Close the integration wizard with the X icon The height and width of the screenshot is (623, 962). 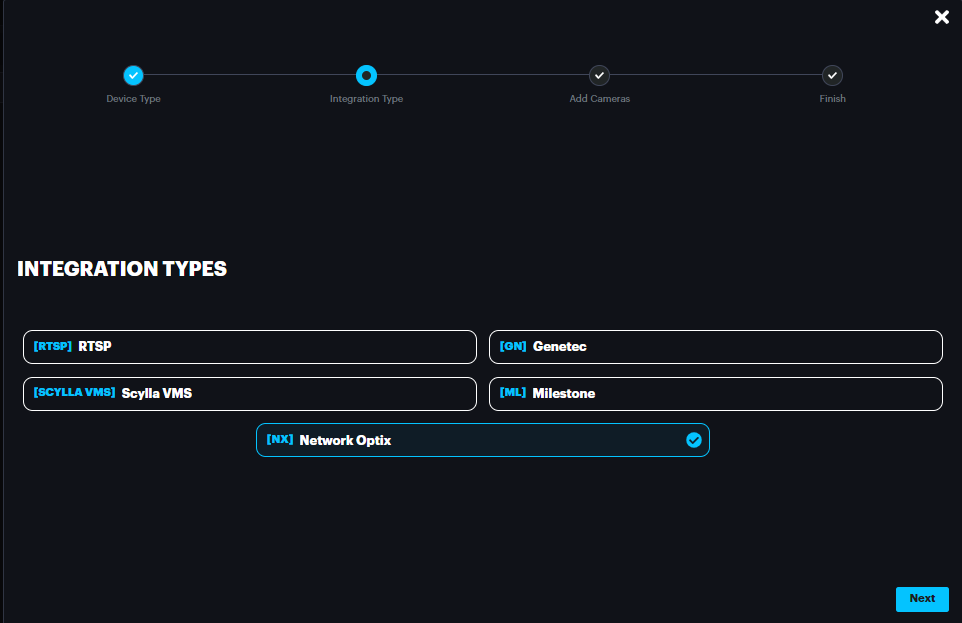941,17
